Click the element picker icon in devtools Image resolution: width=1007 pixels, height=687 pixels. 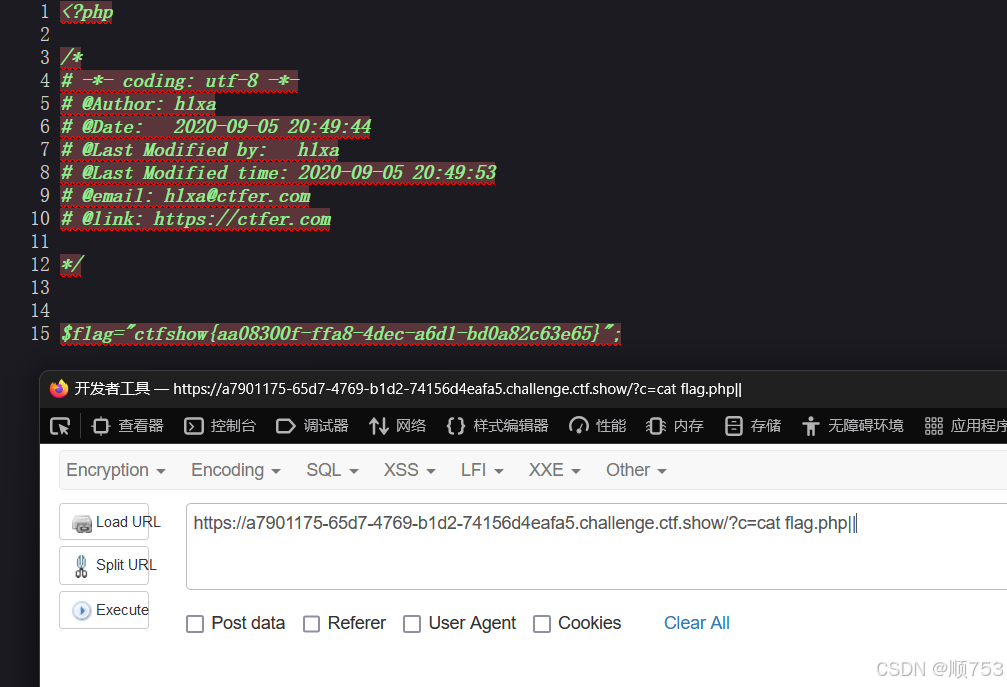60,426
